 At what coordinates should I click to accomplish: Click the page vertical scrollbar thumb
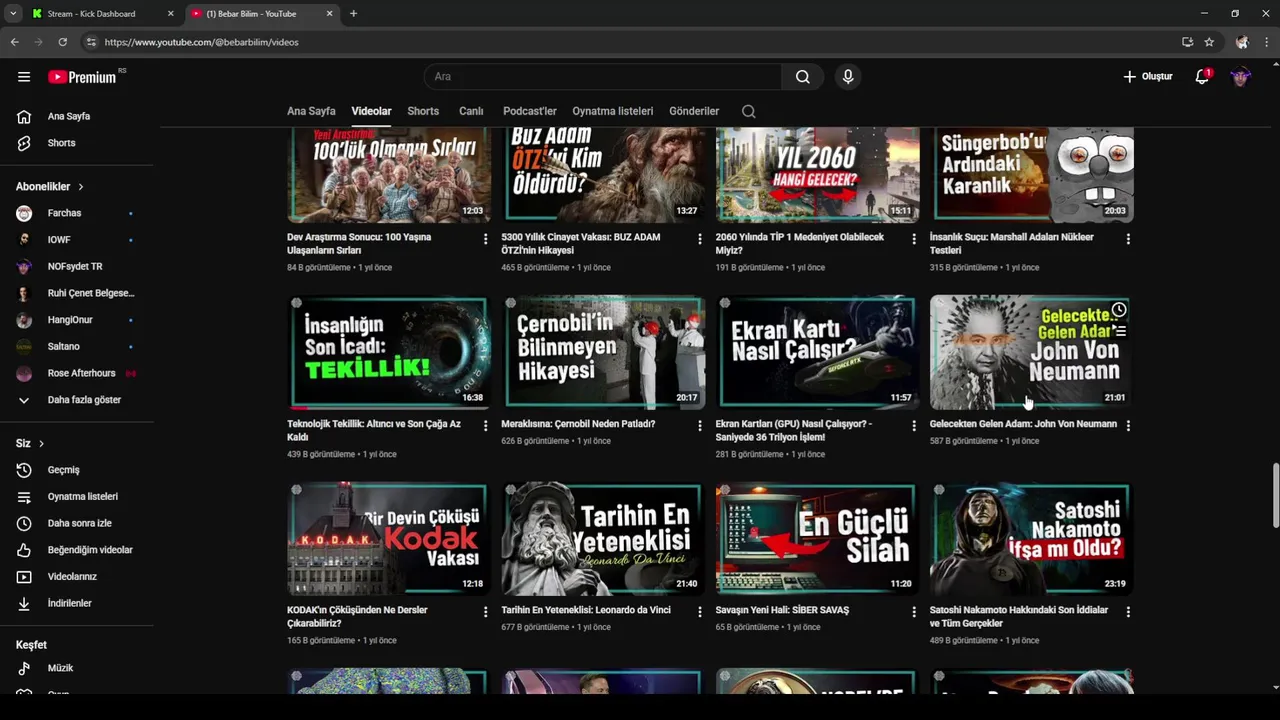1275,496
